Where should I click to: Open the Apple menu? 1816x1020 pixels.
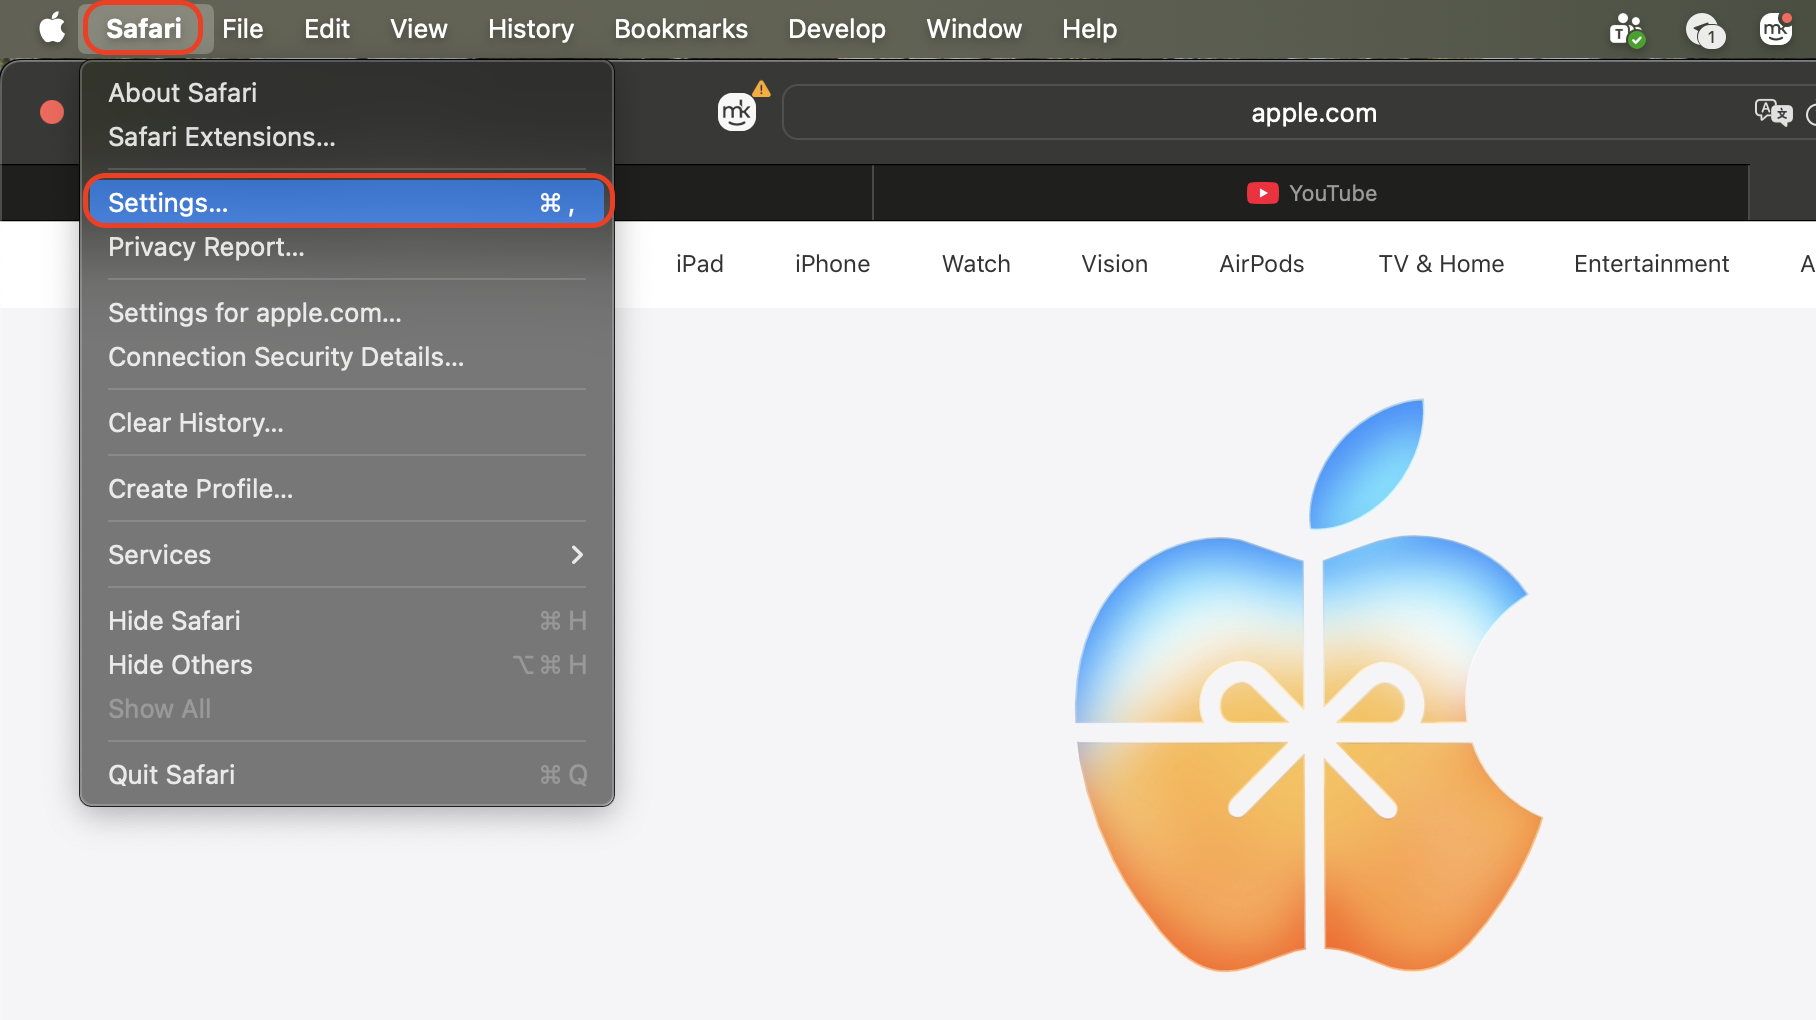point(50,28)
